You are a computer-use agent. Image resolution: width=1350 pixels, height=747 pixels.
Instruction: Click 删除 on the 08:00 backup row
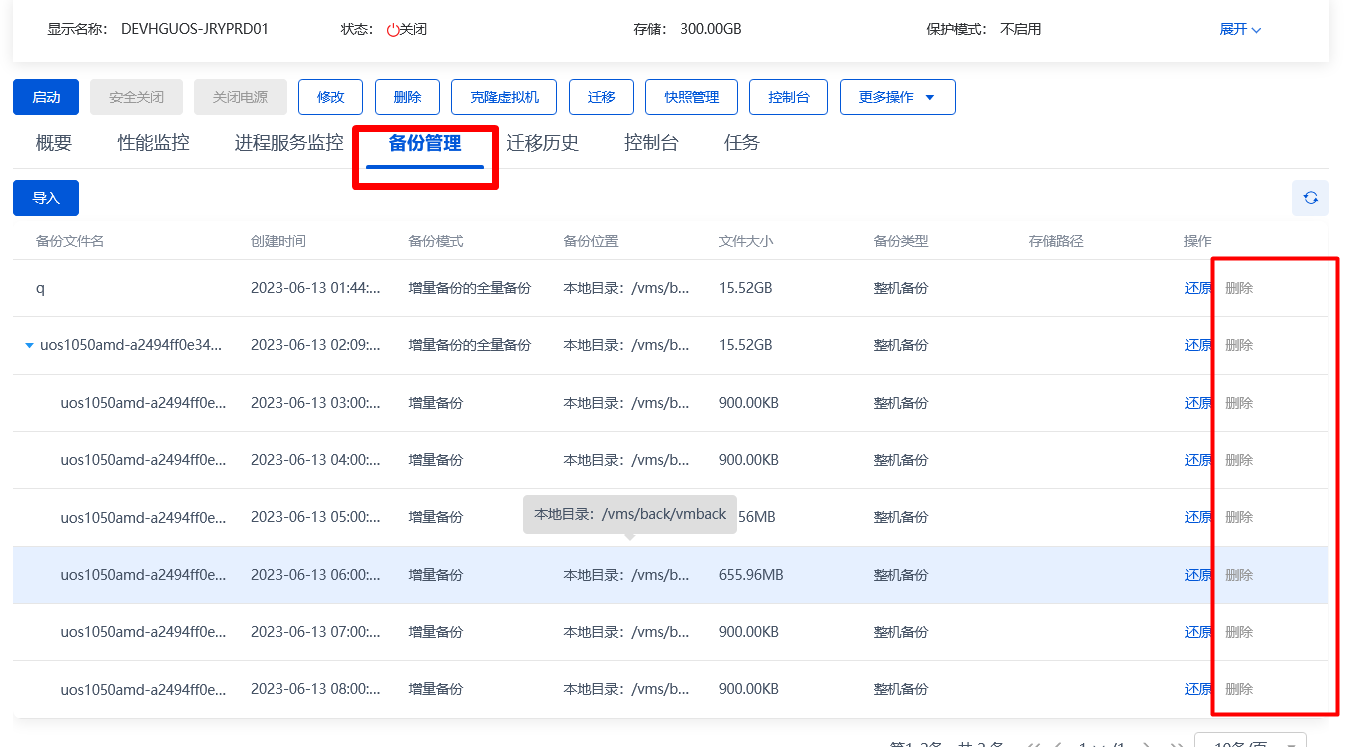[1239, 689]
